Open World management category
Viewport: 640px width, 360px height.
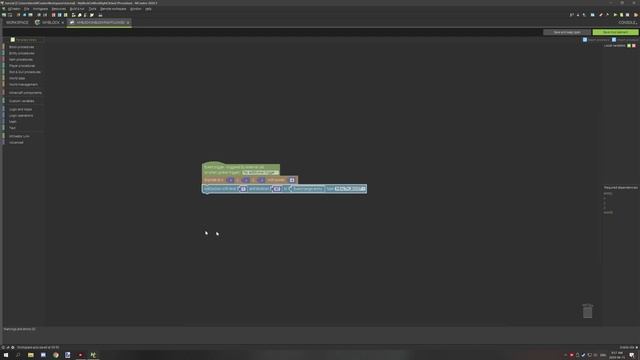coord(23,84)
